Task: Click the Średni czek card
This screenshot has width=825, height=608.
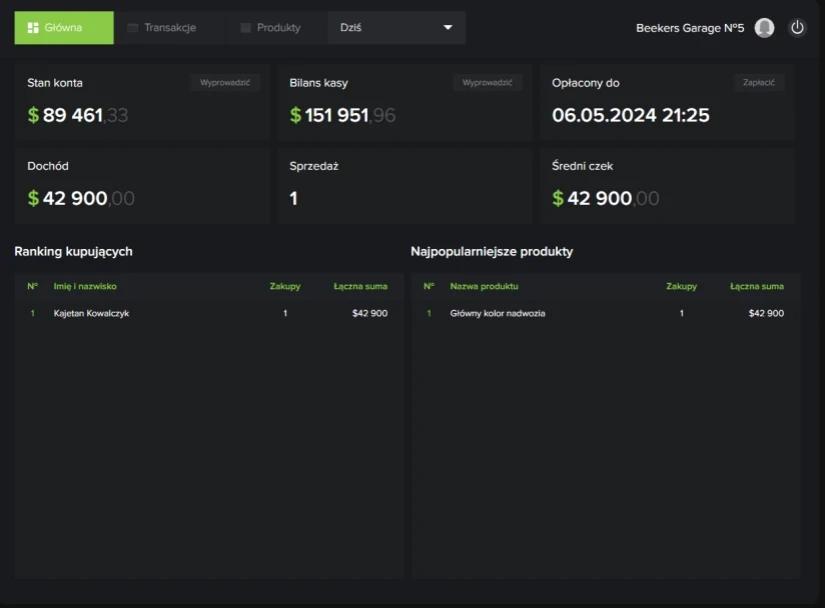Action: click(667, 186)
